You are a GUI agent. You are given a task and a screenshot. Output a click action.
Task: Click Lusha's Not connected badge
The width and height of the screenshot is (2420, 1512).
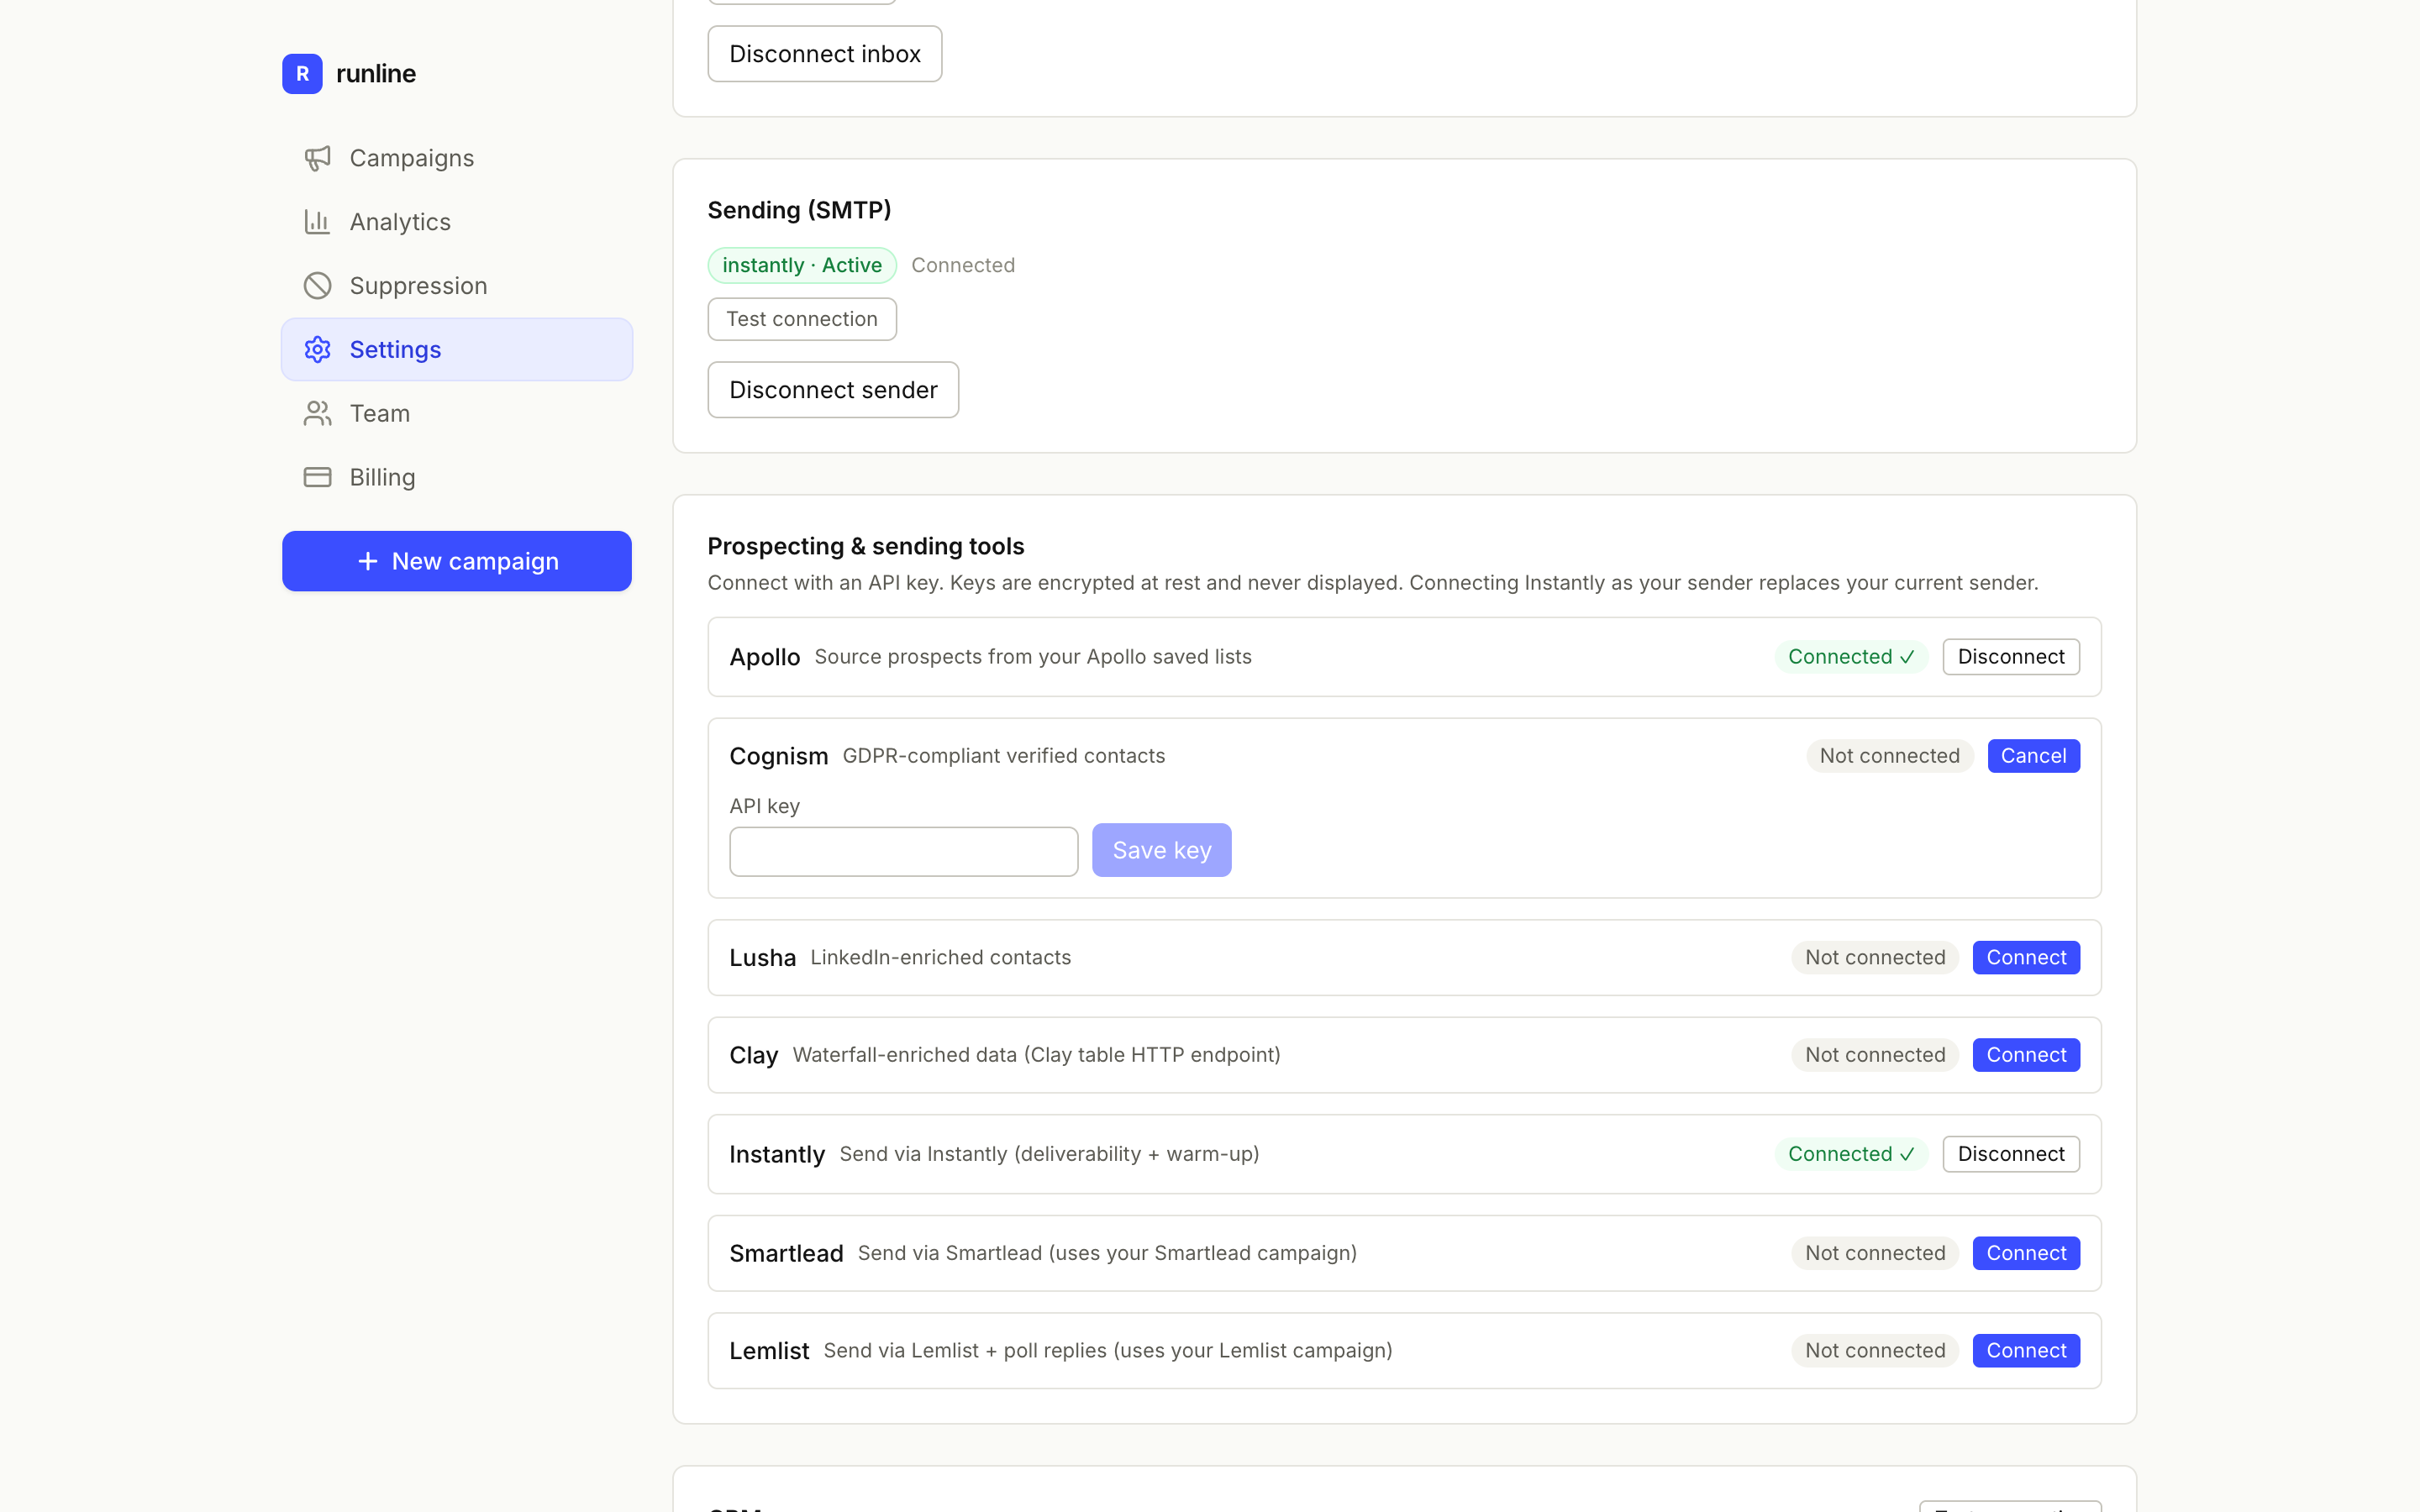click(x=1875, y=958)
